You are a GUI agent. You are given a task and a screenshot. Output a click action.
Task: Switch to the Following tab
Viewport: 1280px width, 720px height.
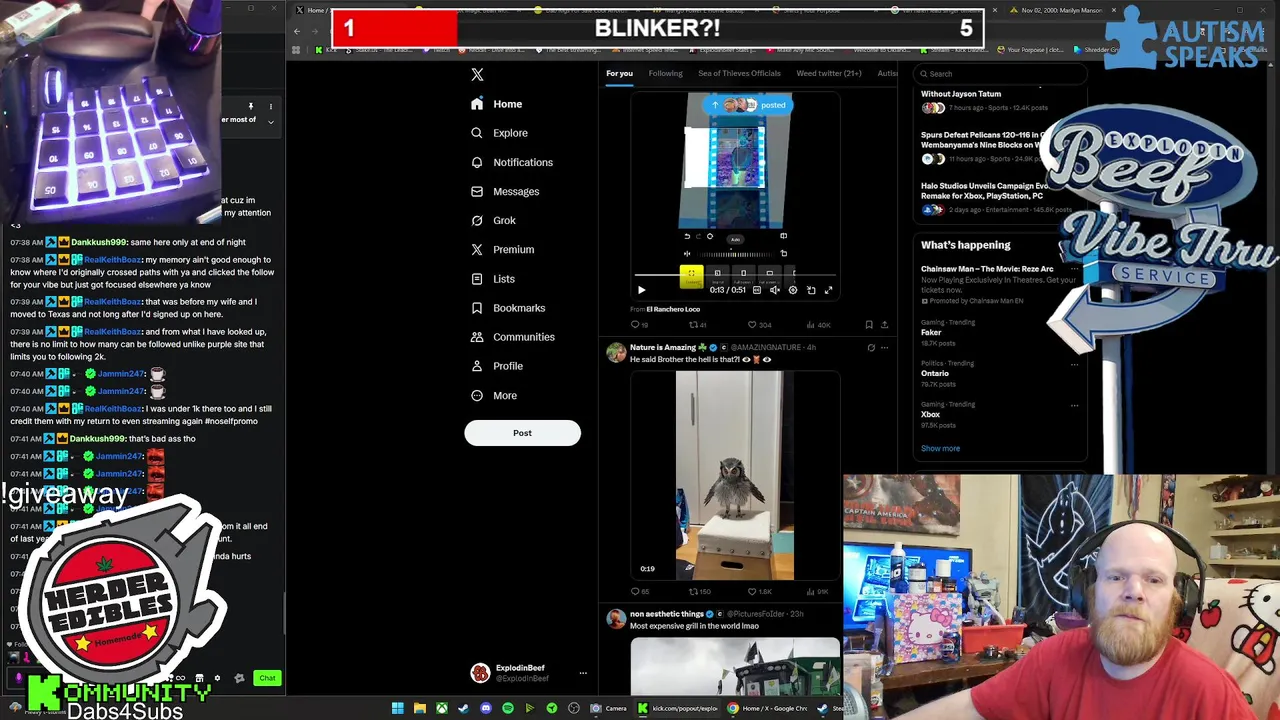coord(665,73)
